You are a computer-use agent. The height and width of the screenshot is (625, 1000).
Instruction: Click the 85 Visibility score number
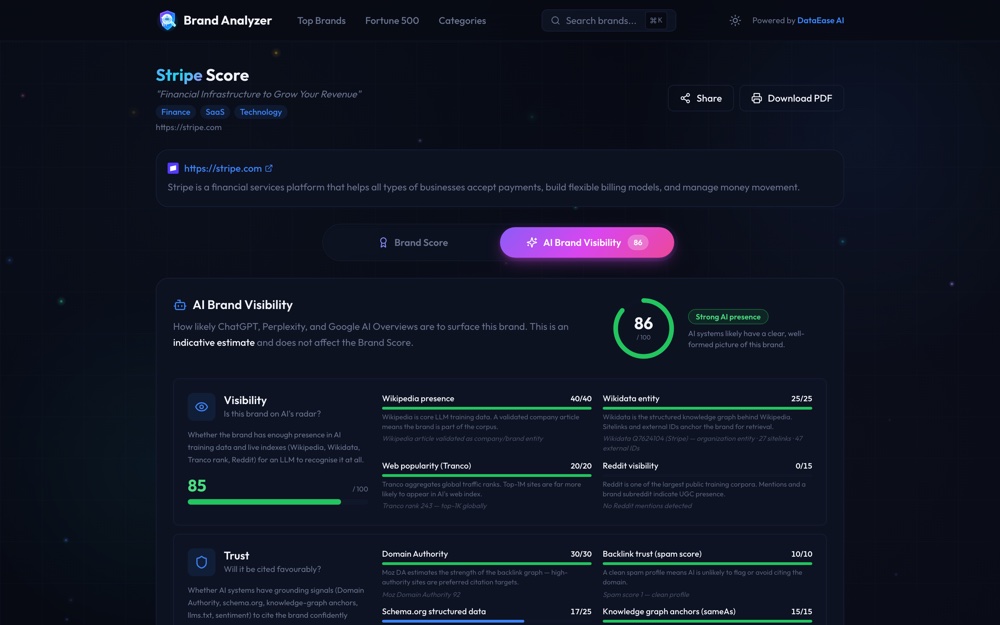(x=197, y=486)
